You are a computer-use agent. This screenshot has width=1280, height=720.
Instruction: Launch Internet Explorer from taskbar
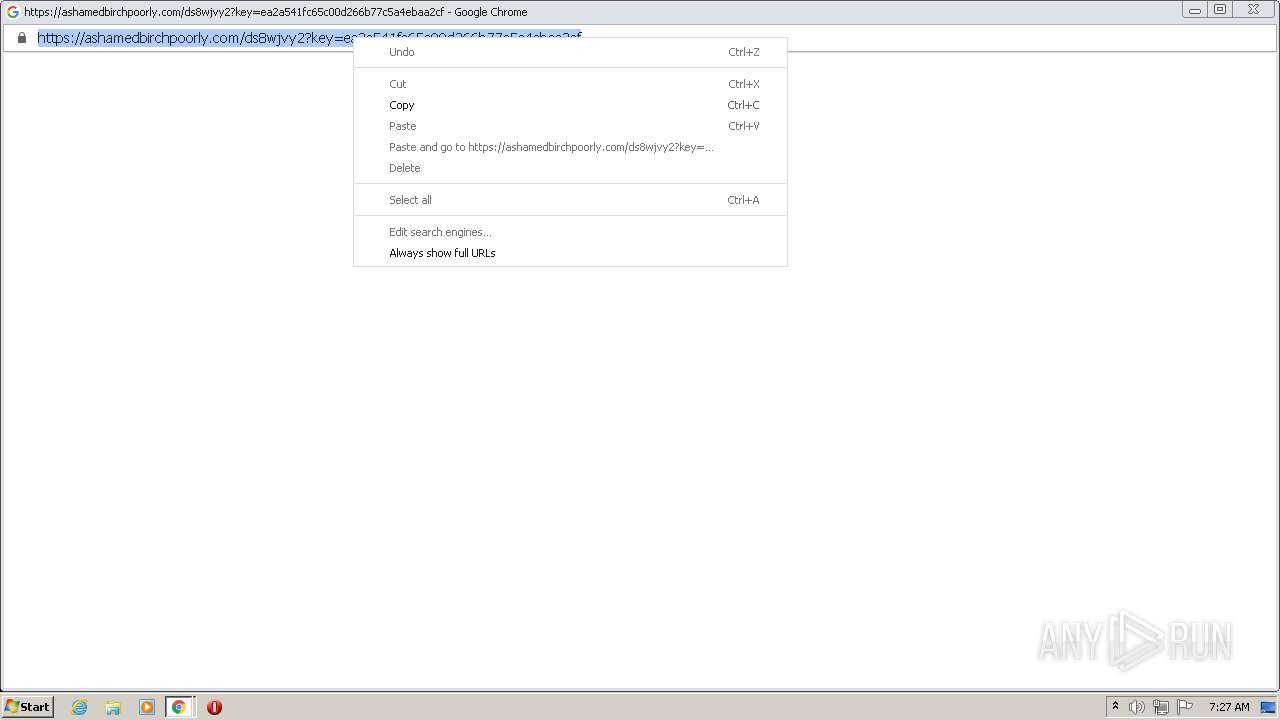[80, 707]
